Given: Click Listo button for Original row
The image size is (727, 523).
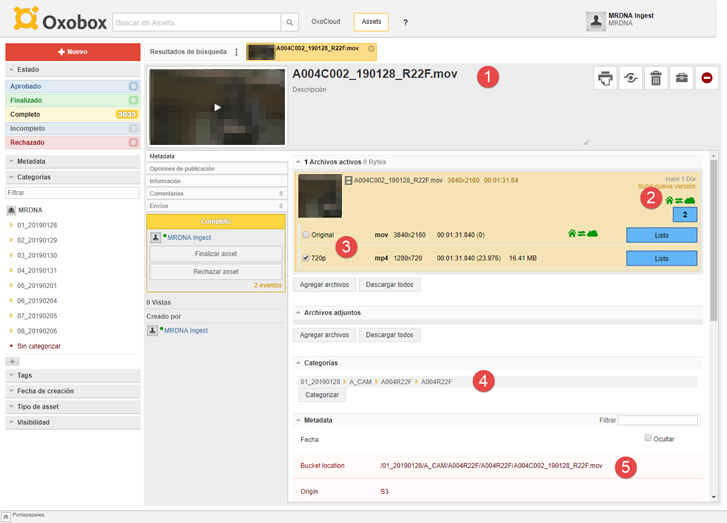Looking at the screenshot, I should pos(662,236).
